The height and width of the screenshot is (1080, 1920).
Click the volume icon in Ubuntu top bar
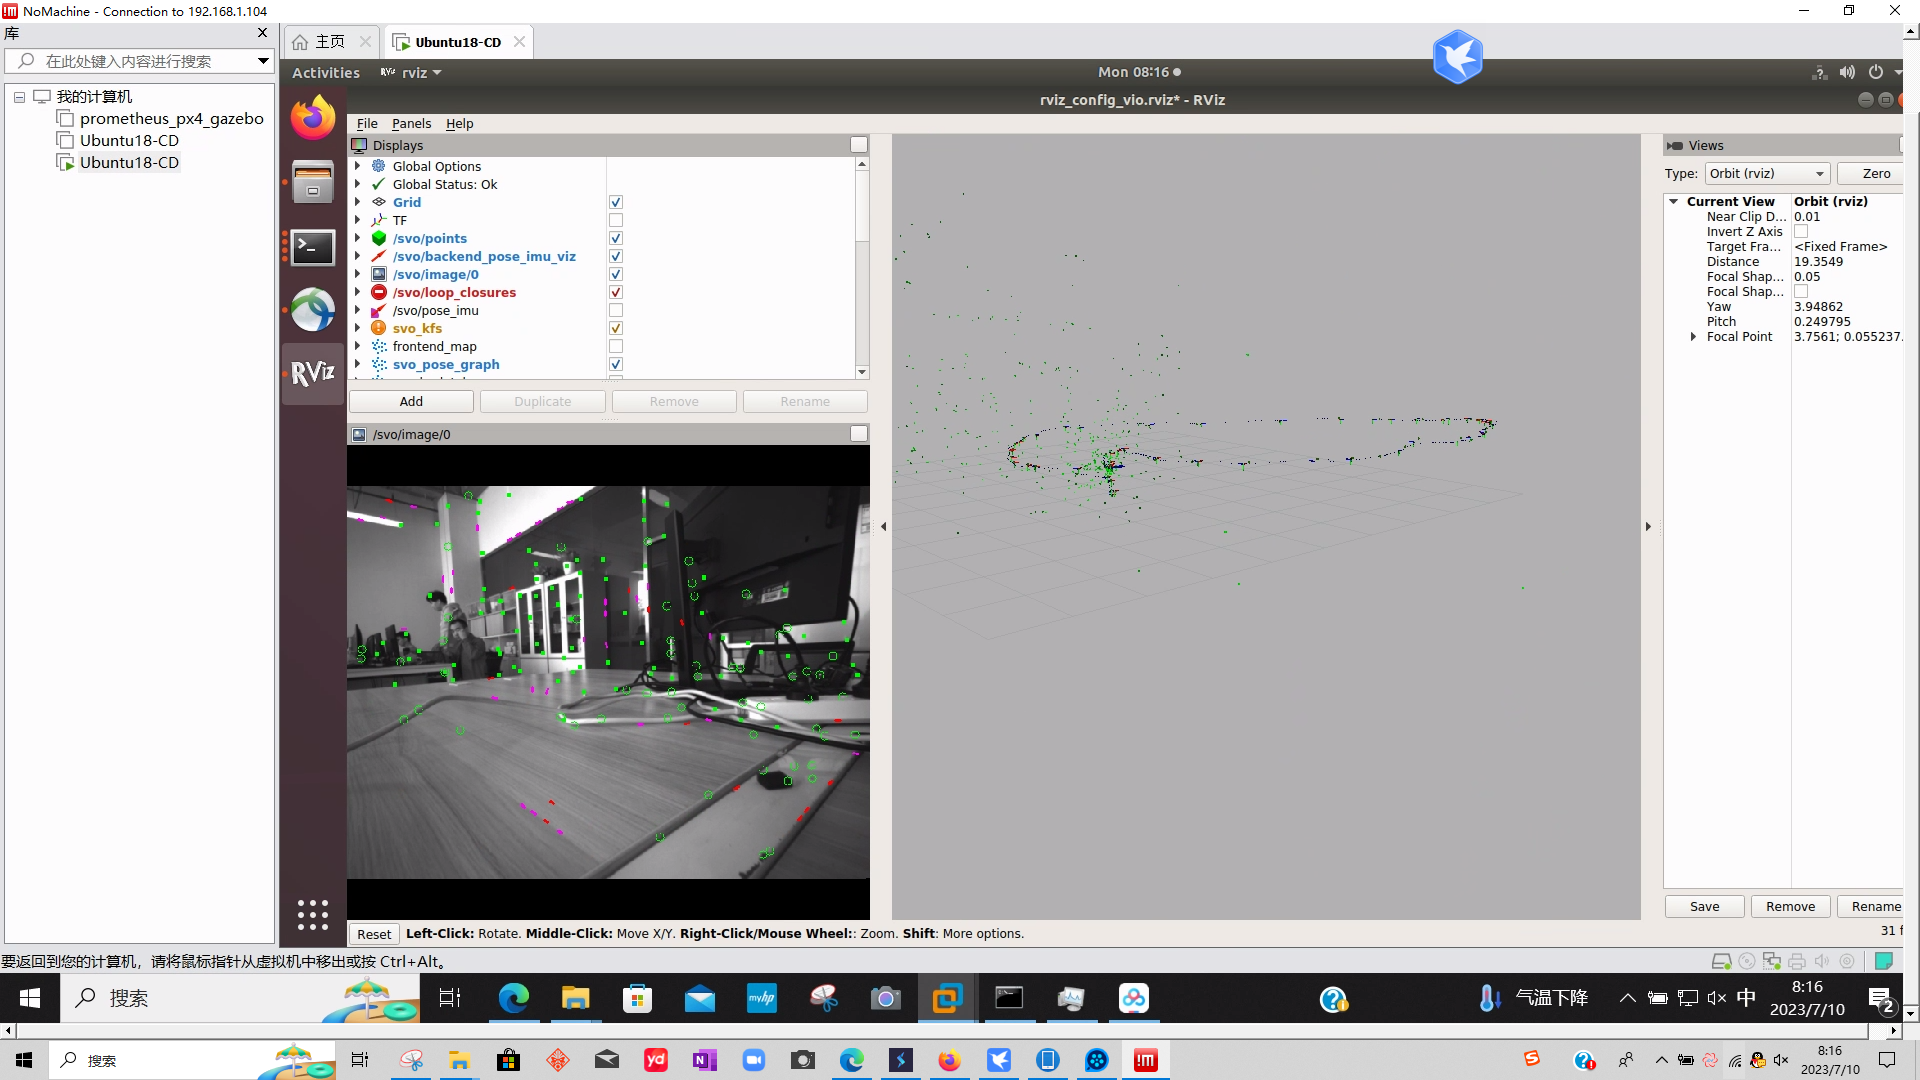click(x=1847, y=72)
